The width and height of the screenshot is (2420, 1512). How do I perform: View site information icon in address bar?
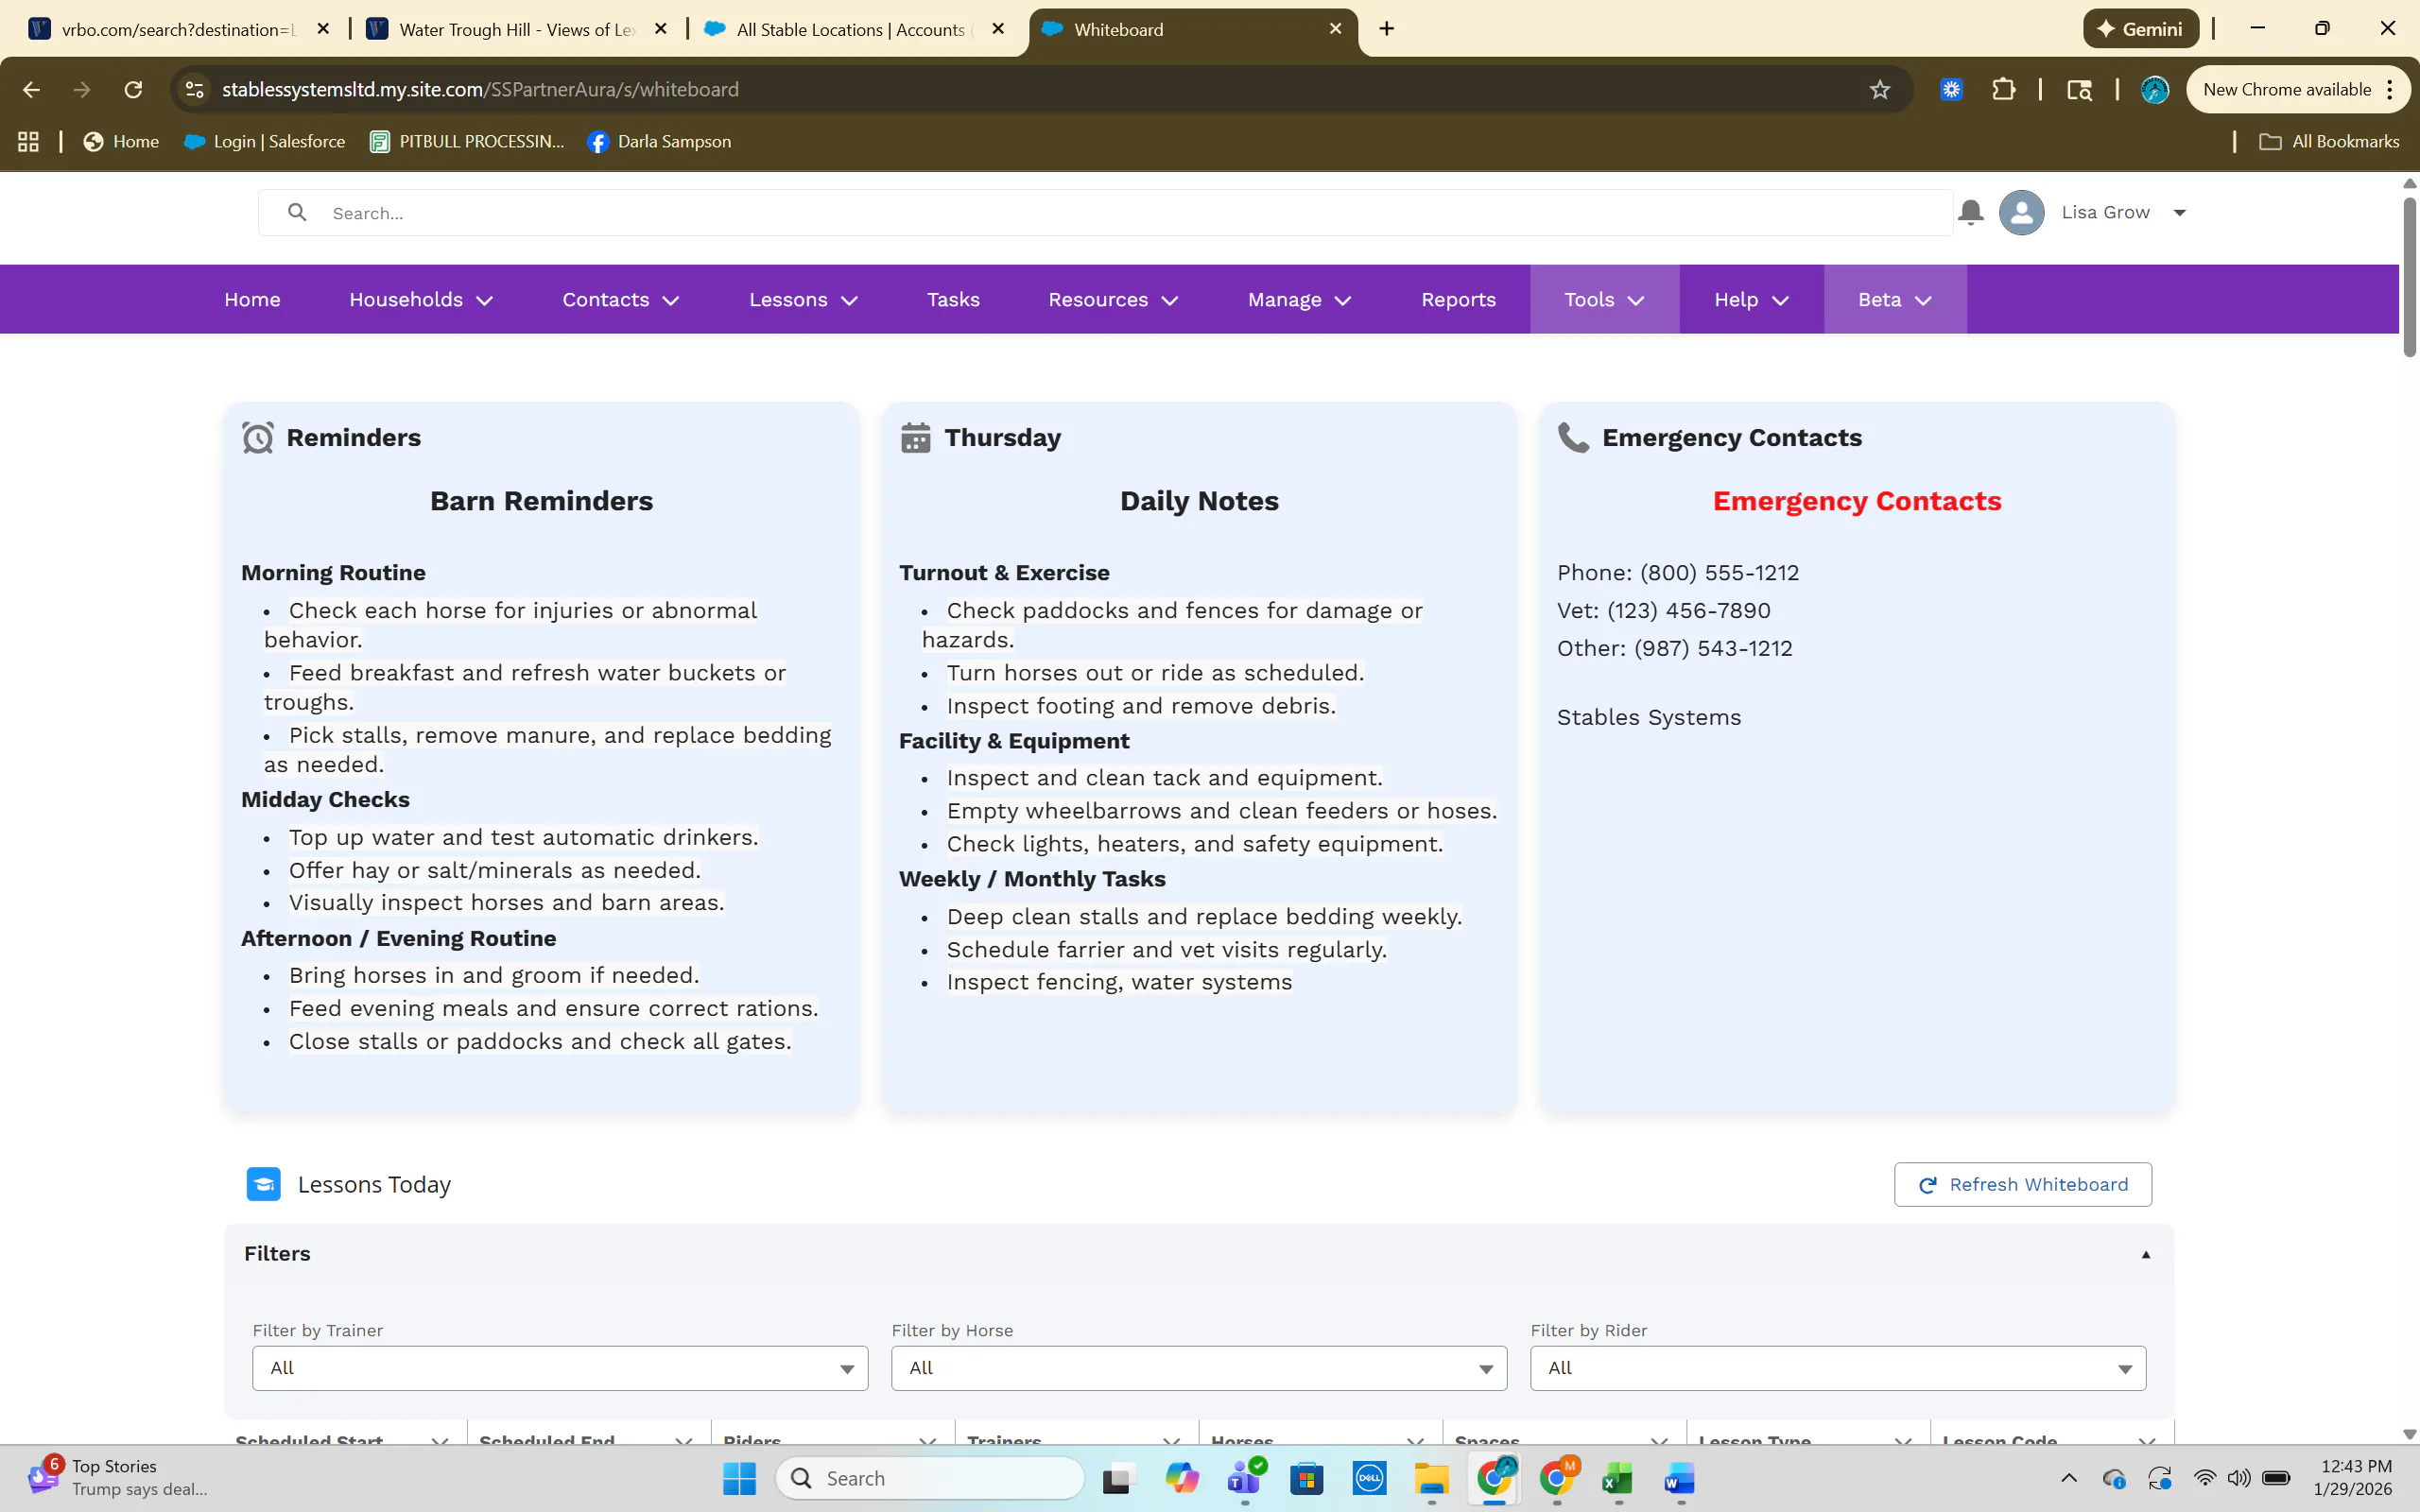[x=195, y=89]
